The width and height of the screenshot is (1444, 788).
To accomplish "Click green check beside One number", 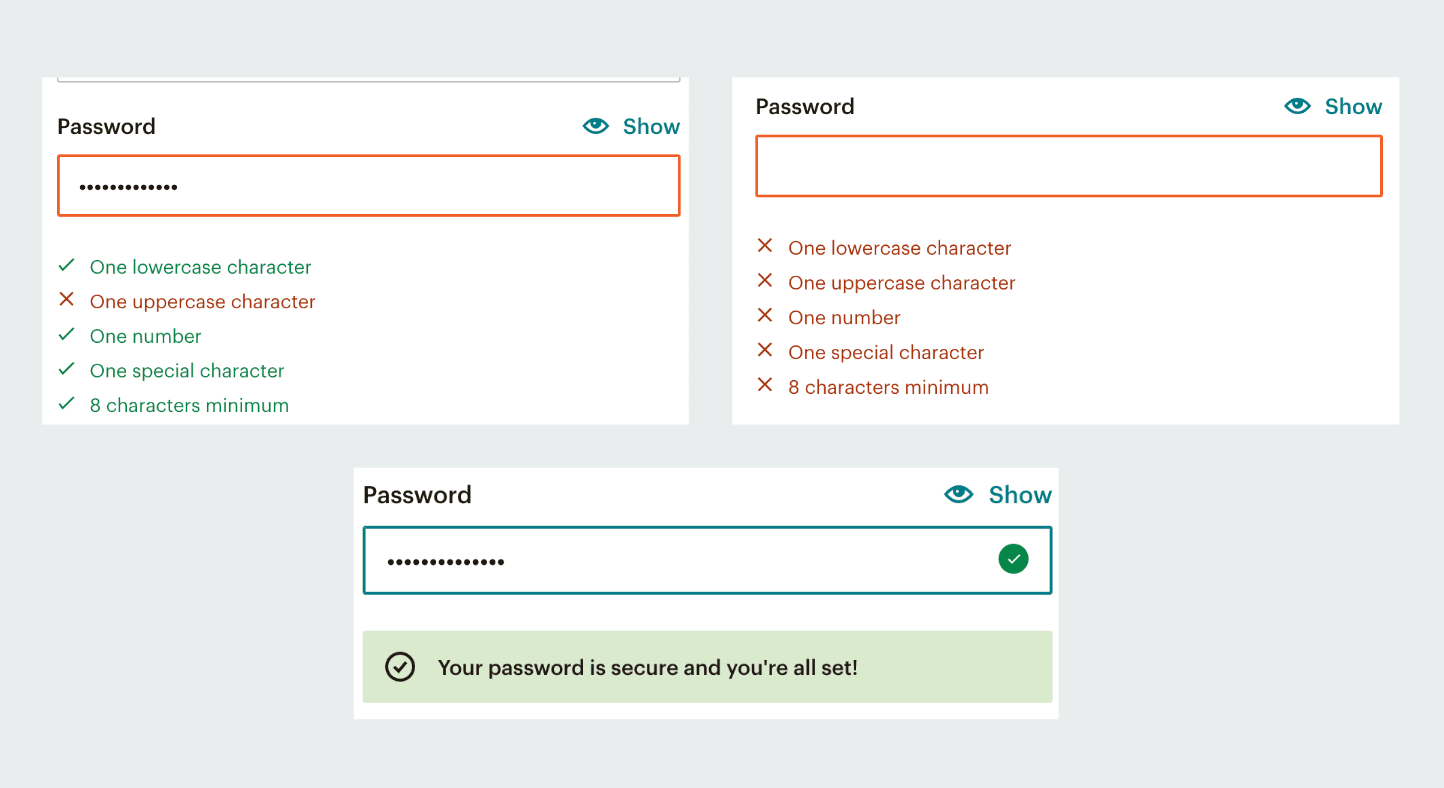I will click(67, 335).
